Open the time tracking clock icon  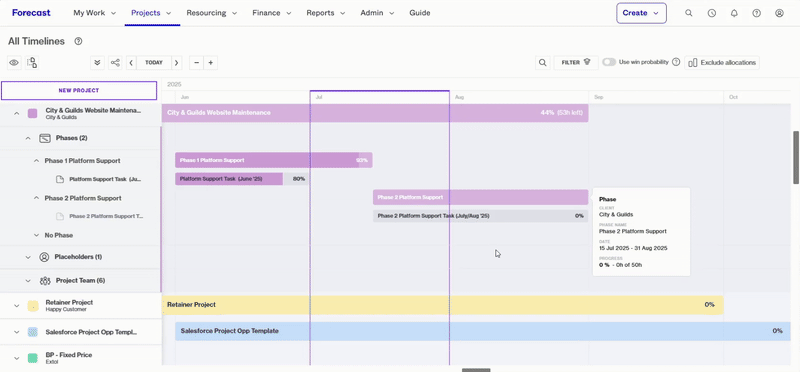(x=712, y=13)
